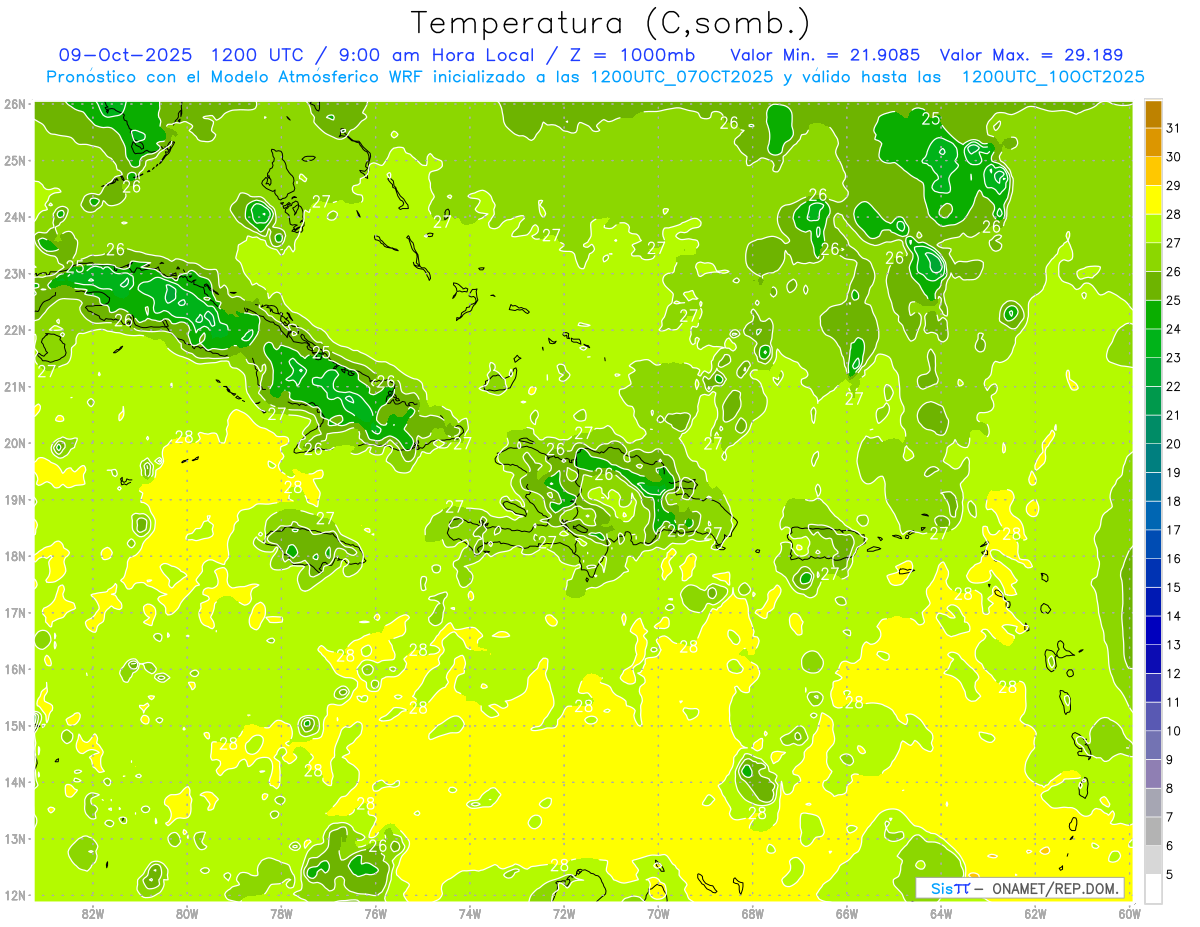Click the 70W longitude axis label

click(658, 913)
